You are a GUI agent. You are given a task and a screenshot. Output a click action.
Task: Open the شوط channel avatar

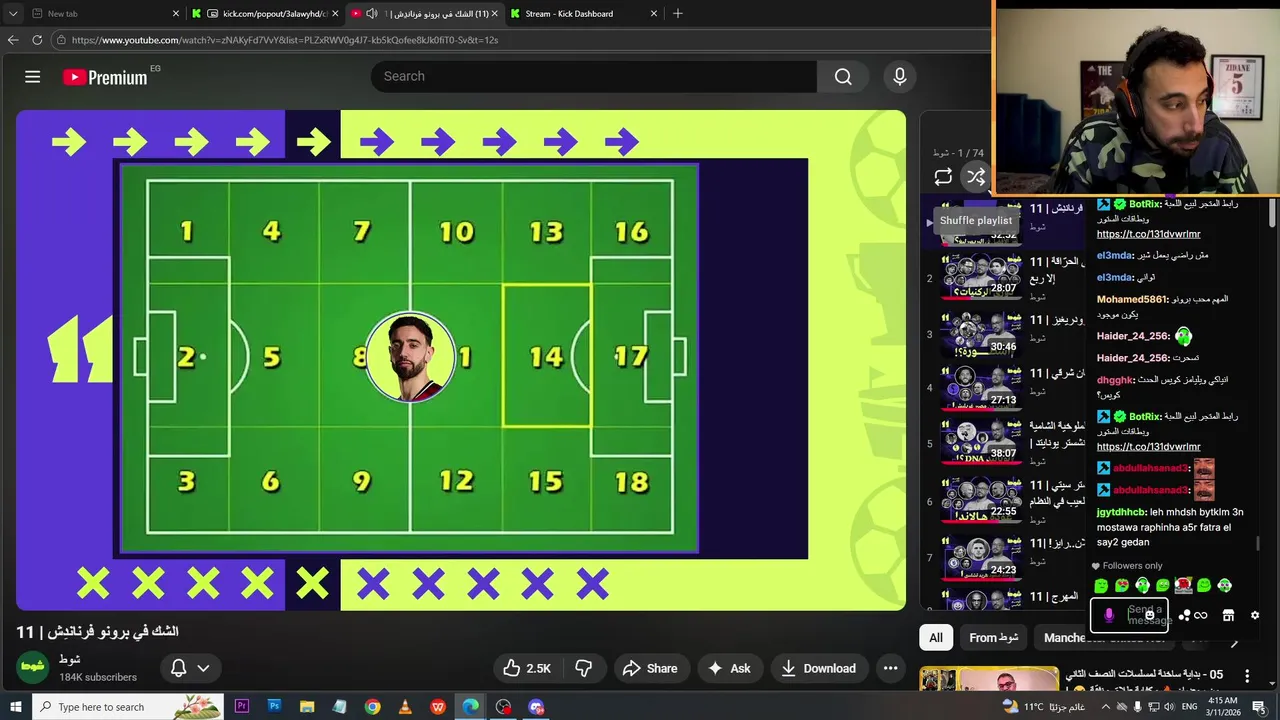tap(33, 668)
